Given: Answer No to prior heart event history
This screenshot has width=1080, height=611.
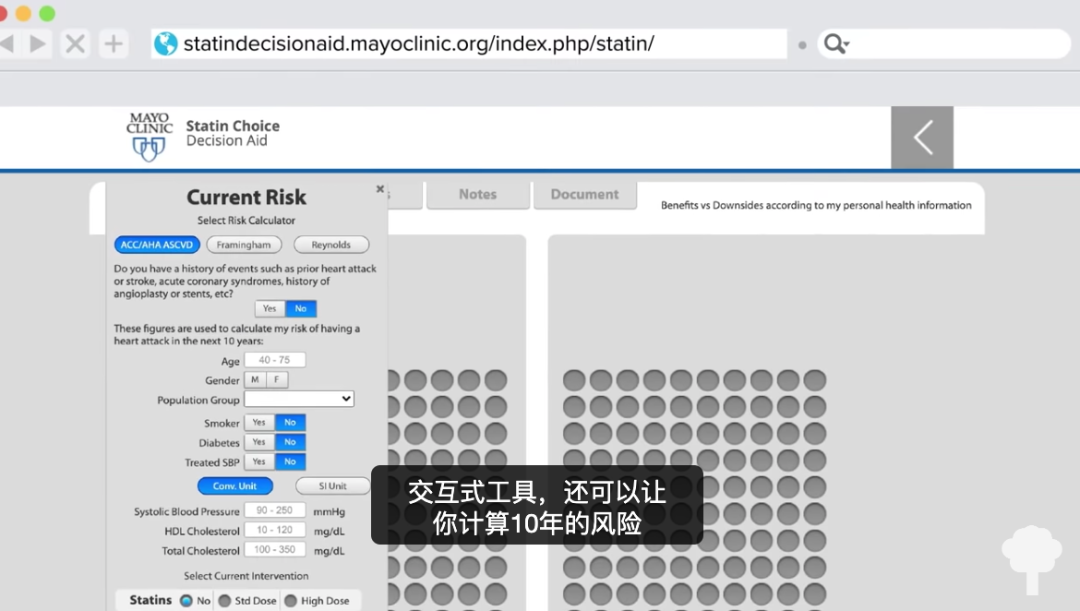Looking at the screenshot, I should tap(301, 309).
